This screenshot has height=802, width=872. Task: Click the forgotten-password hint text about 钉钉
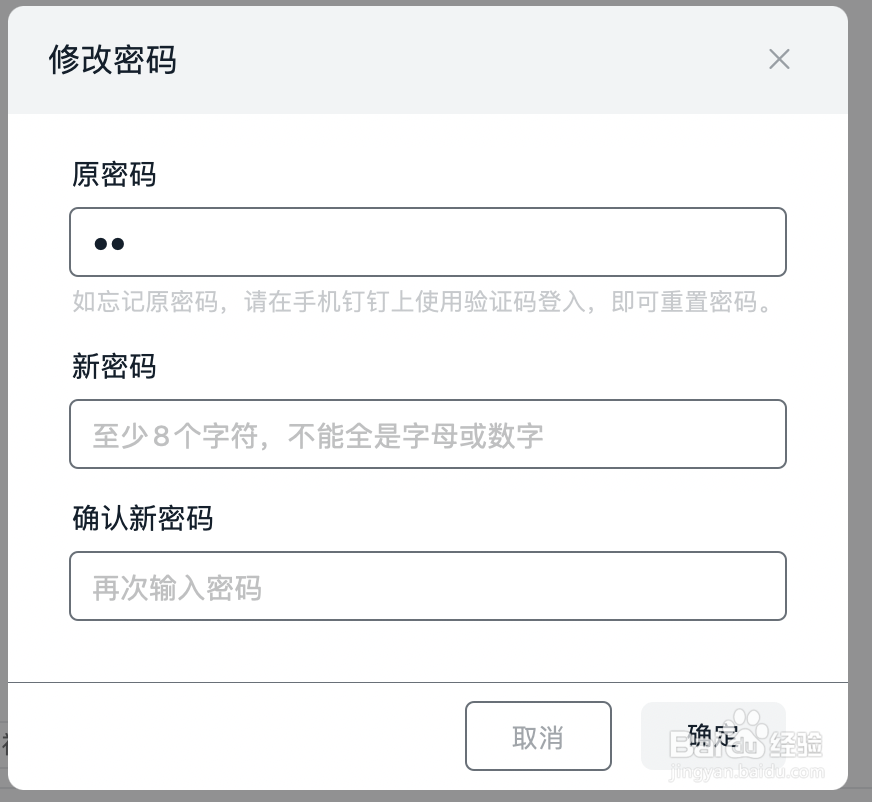[422, 302]
